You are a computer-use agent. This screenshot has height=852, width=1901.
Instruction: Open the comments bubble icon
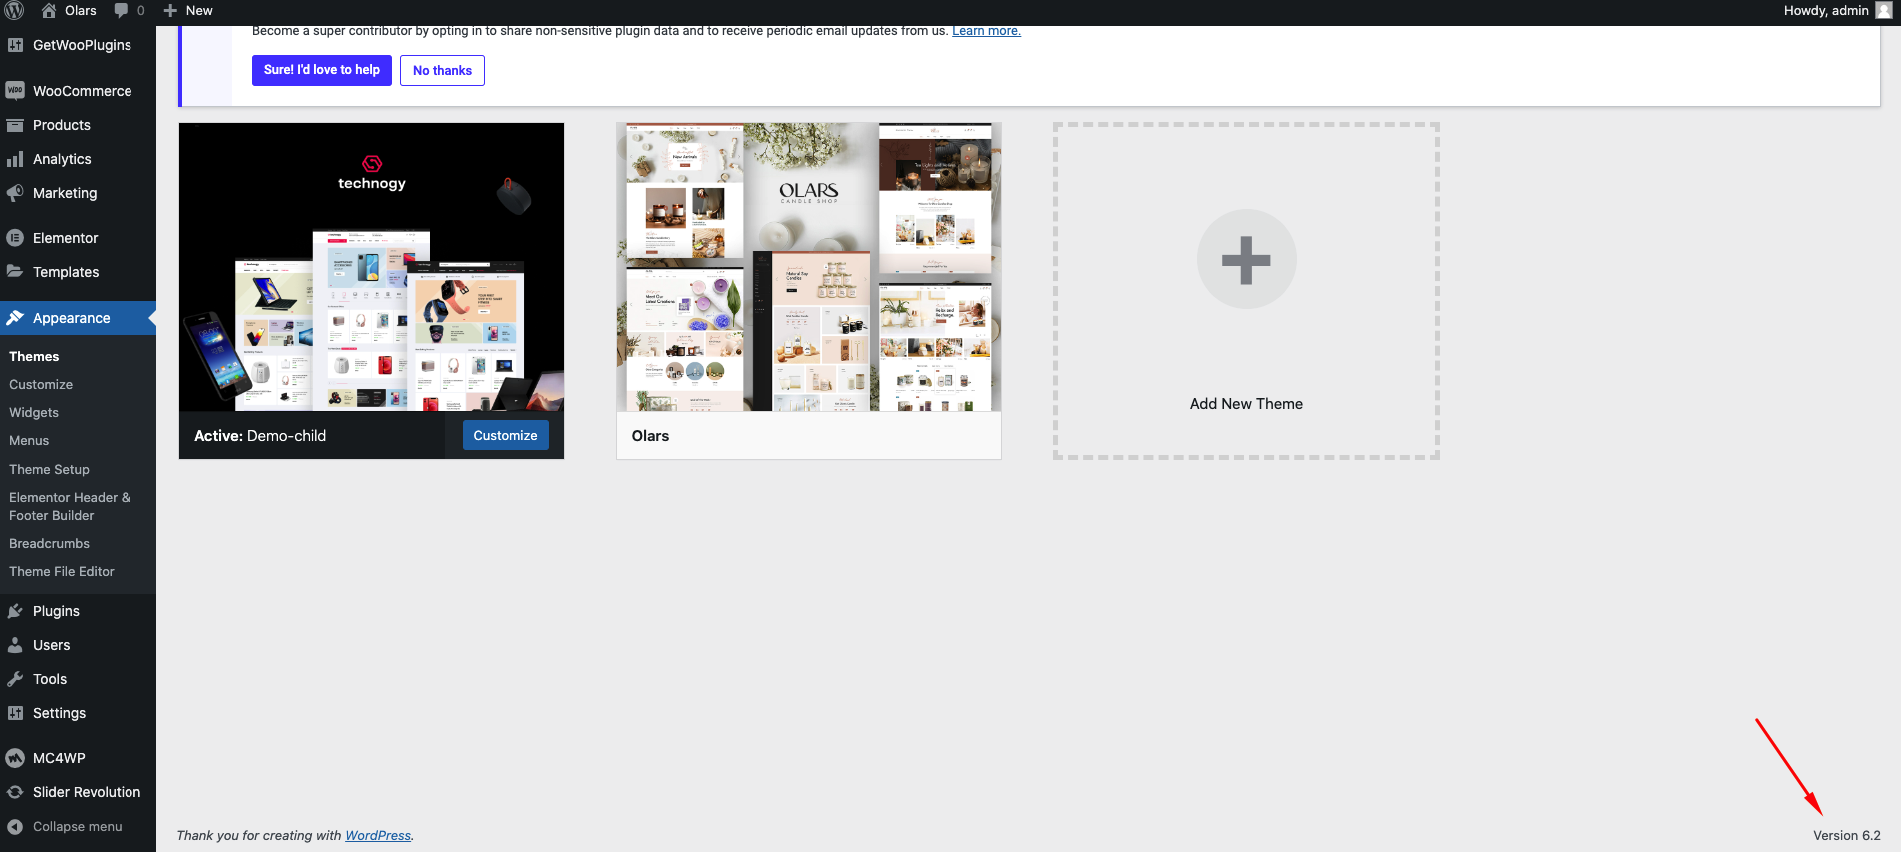[121, 10]
